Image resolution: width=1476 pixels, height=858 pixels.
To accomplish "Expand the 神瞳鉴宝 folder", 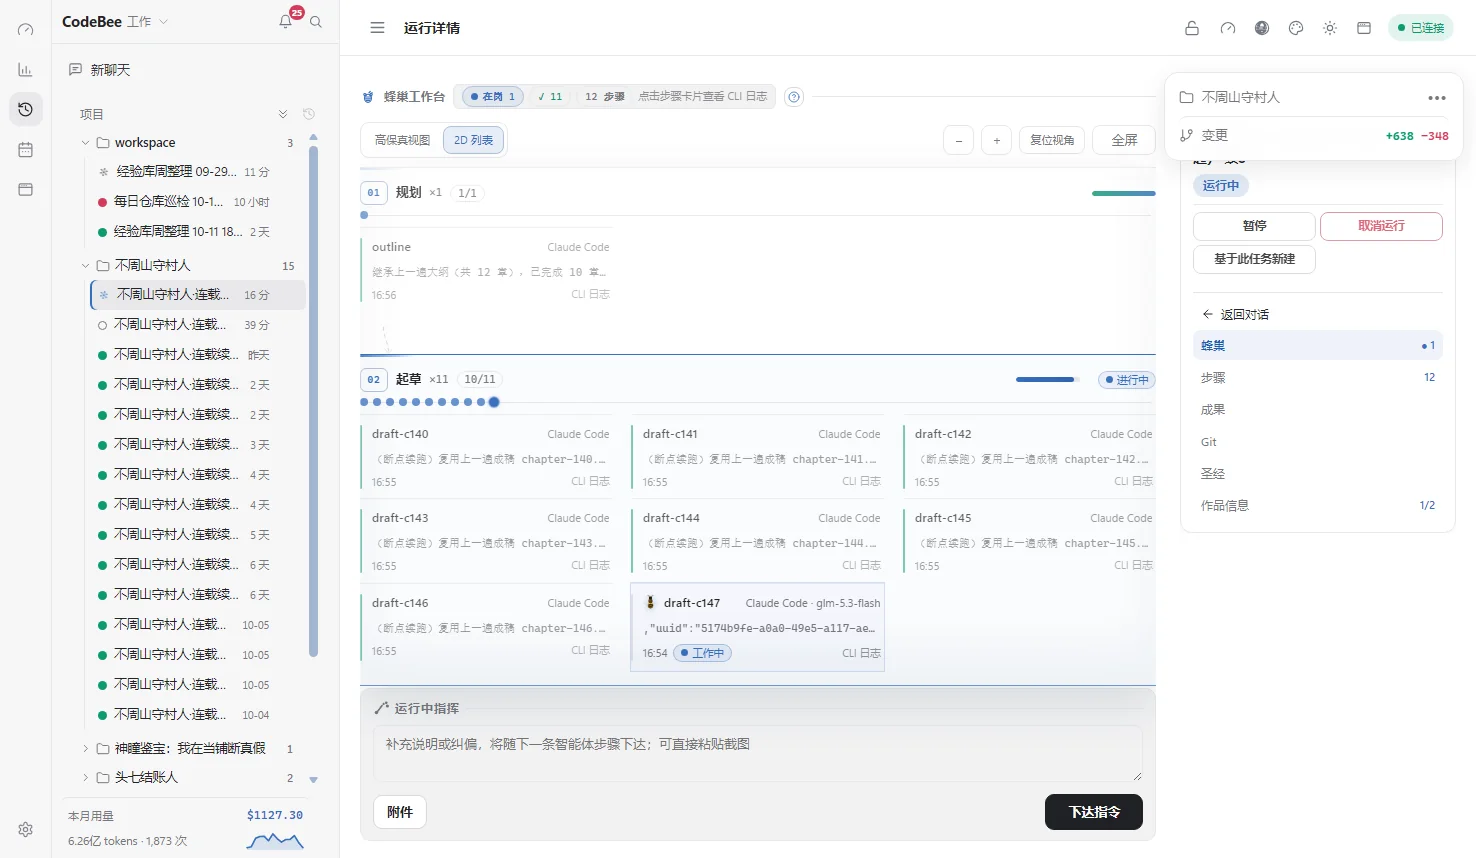I will (85, 748).
